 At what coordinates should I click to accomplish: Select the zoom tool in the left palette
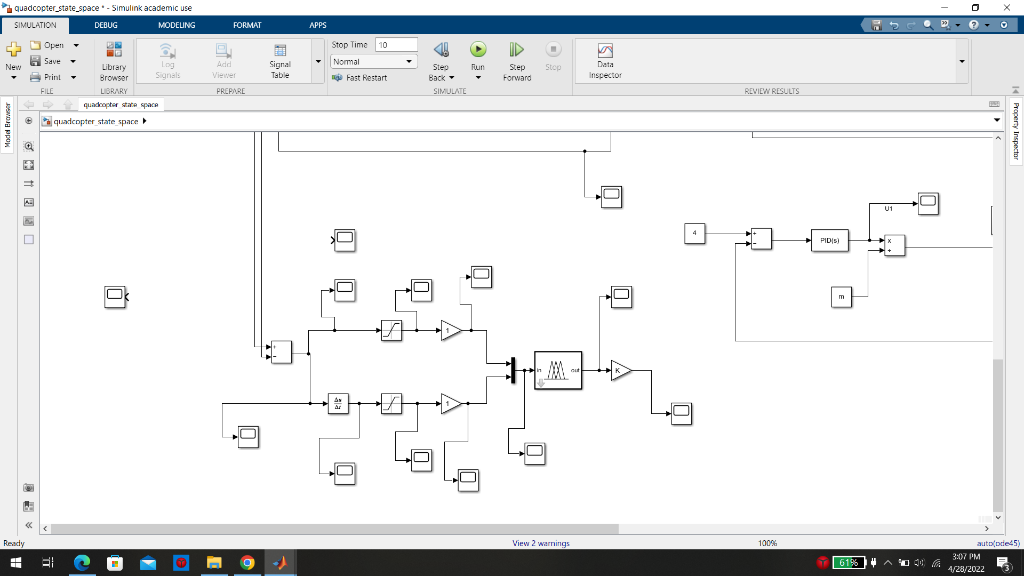pyautogui.click(x=27, y=146)
